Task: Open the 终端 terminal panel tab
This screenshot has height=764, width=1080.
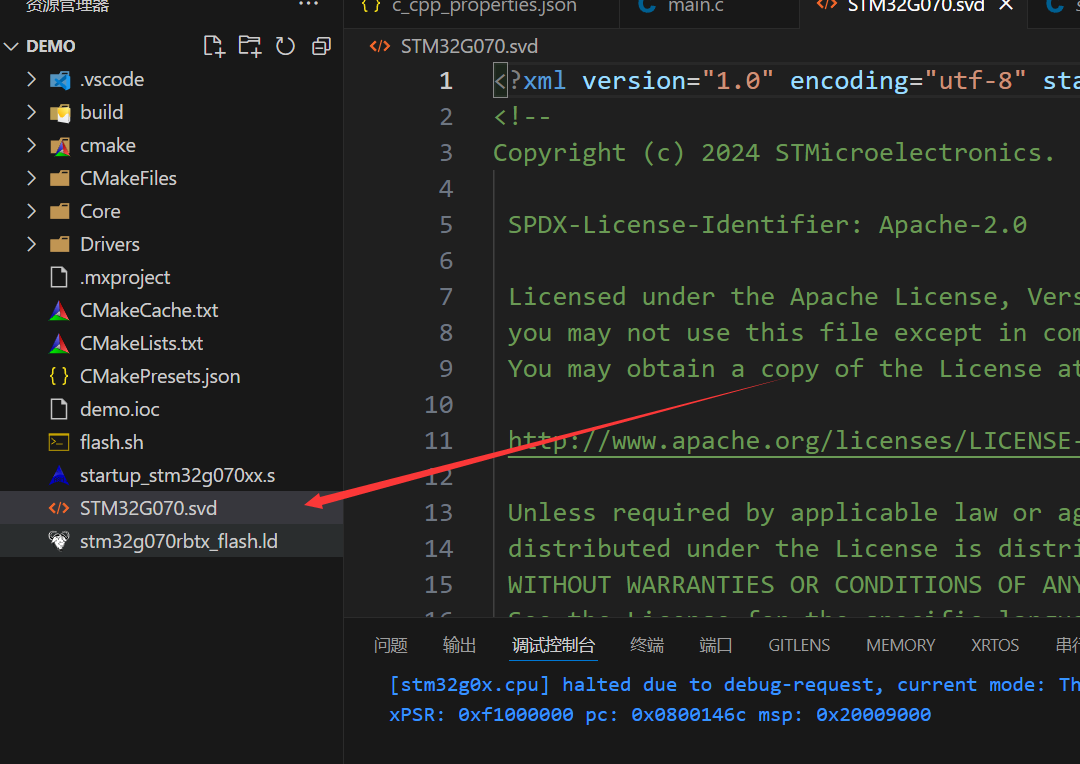Action: tap(647, 645)
